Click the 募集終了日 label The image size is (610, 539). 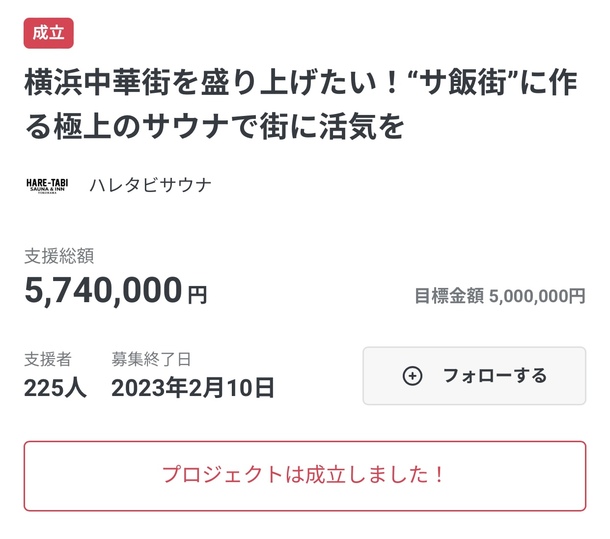(151, 358)
